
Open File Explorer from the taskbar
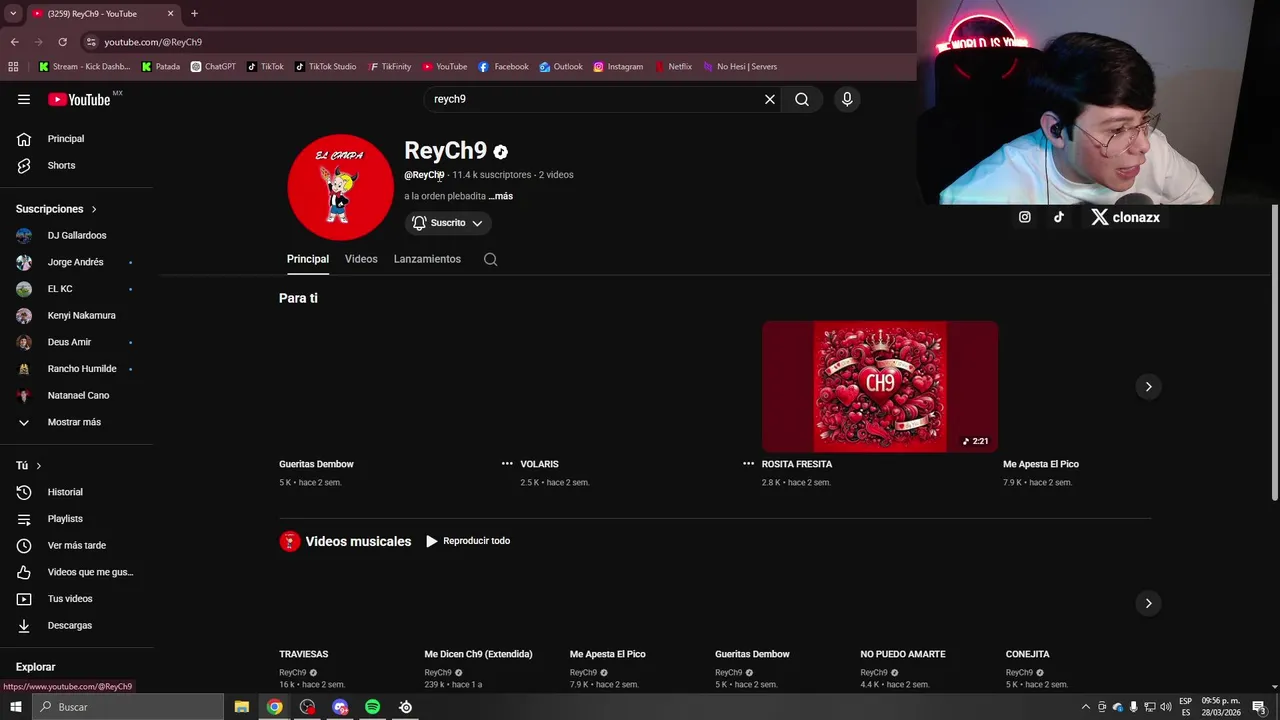click(x=242, y=707)
